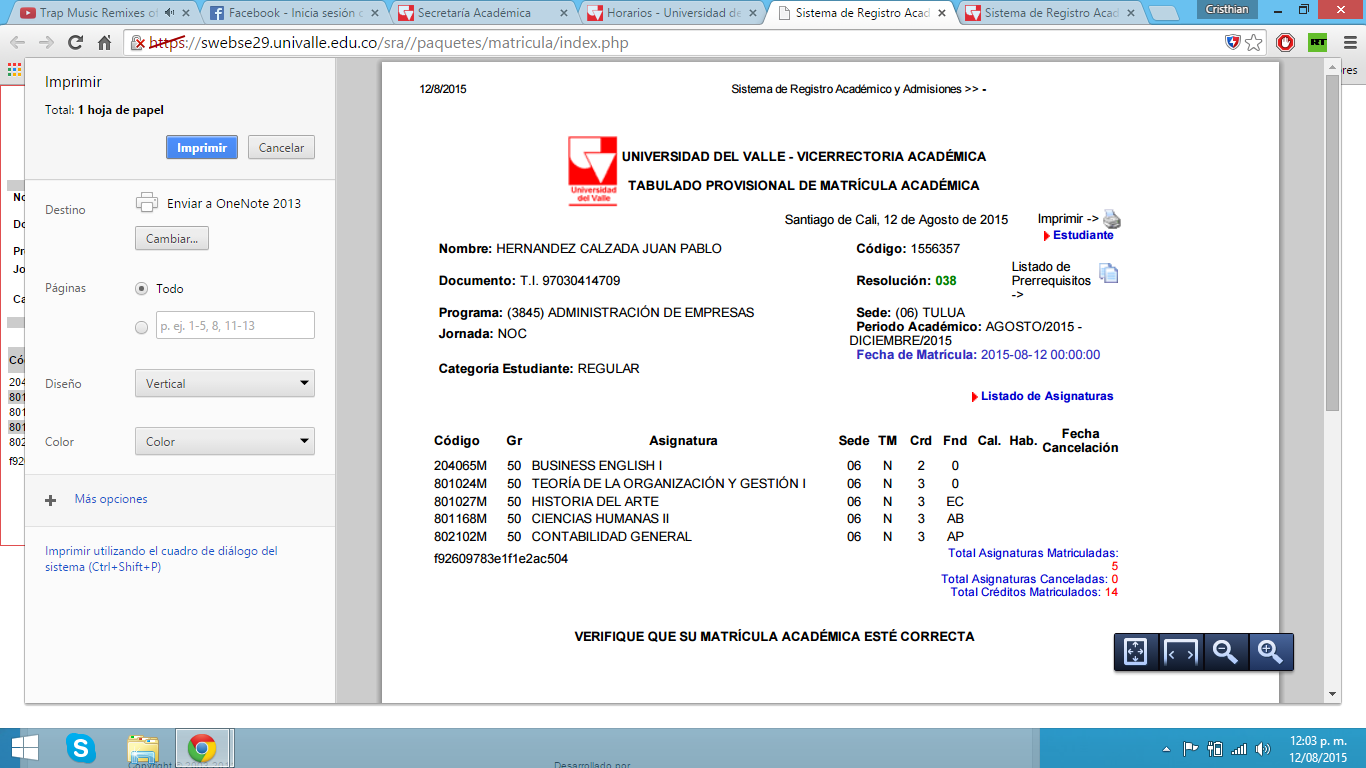Reload the page with refresh icon

tap(75, 43)
